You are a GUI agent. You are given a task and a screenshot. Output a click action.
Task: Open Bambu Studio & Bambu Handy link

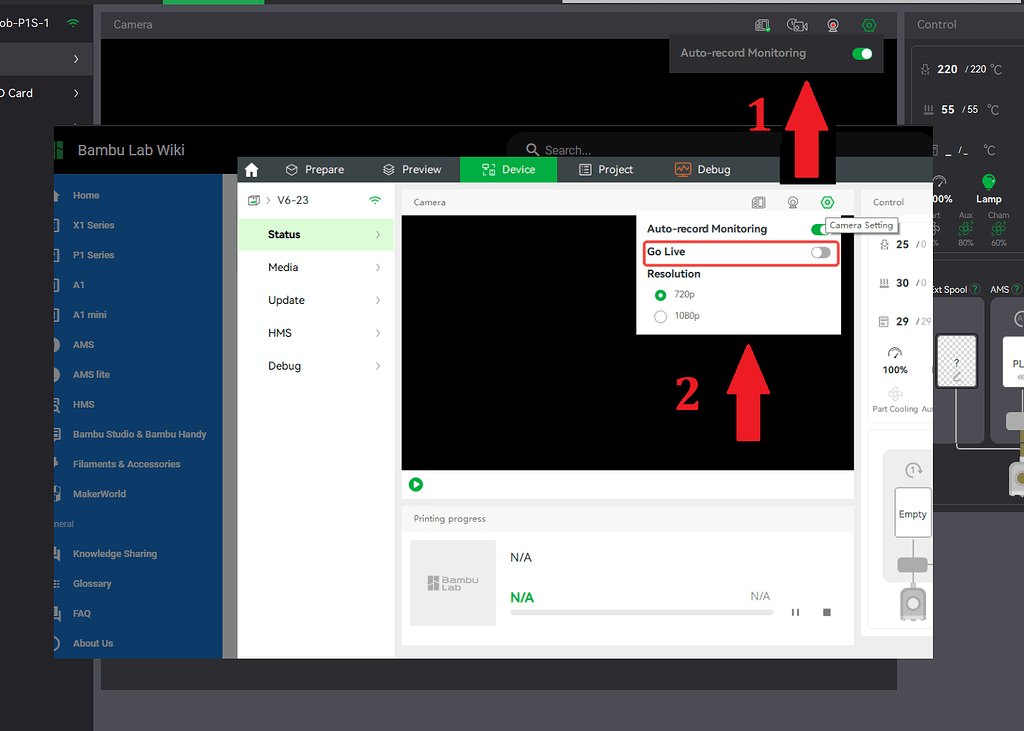(x=140, y=434)
